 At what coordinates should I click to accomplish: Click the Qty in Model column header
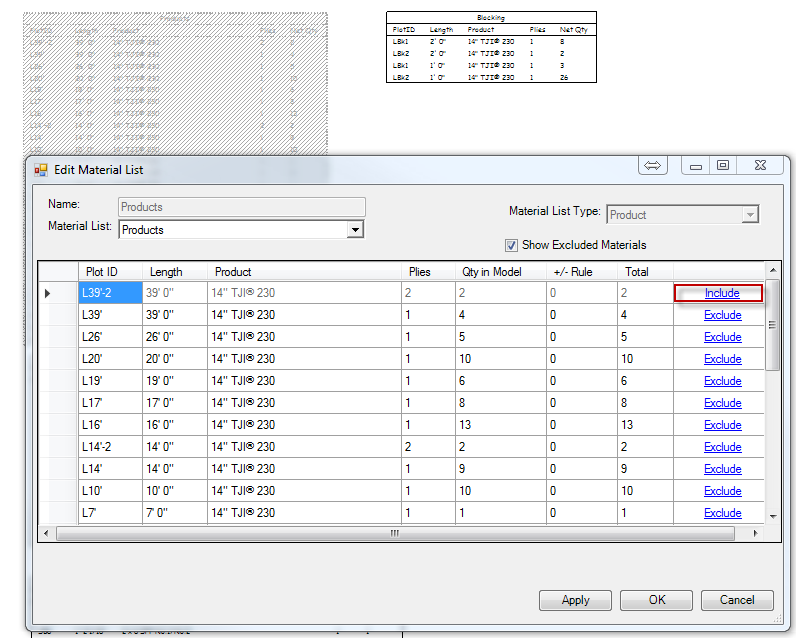(x=501, y=272)
